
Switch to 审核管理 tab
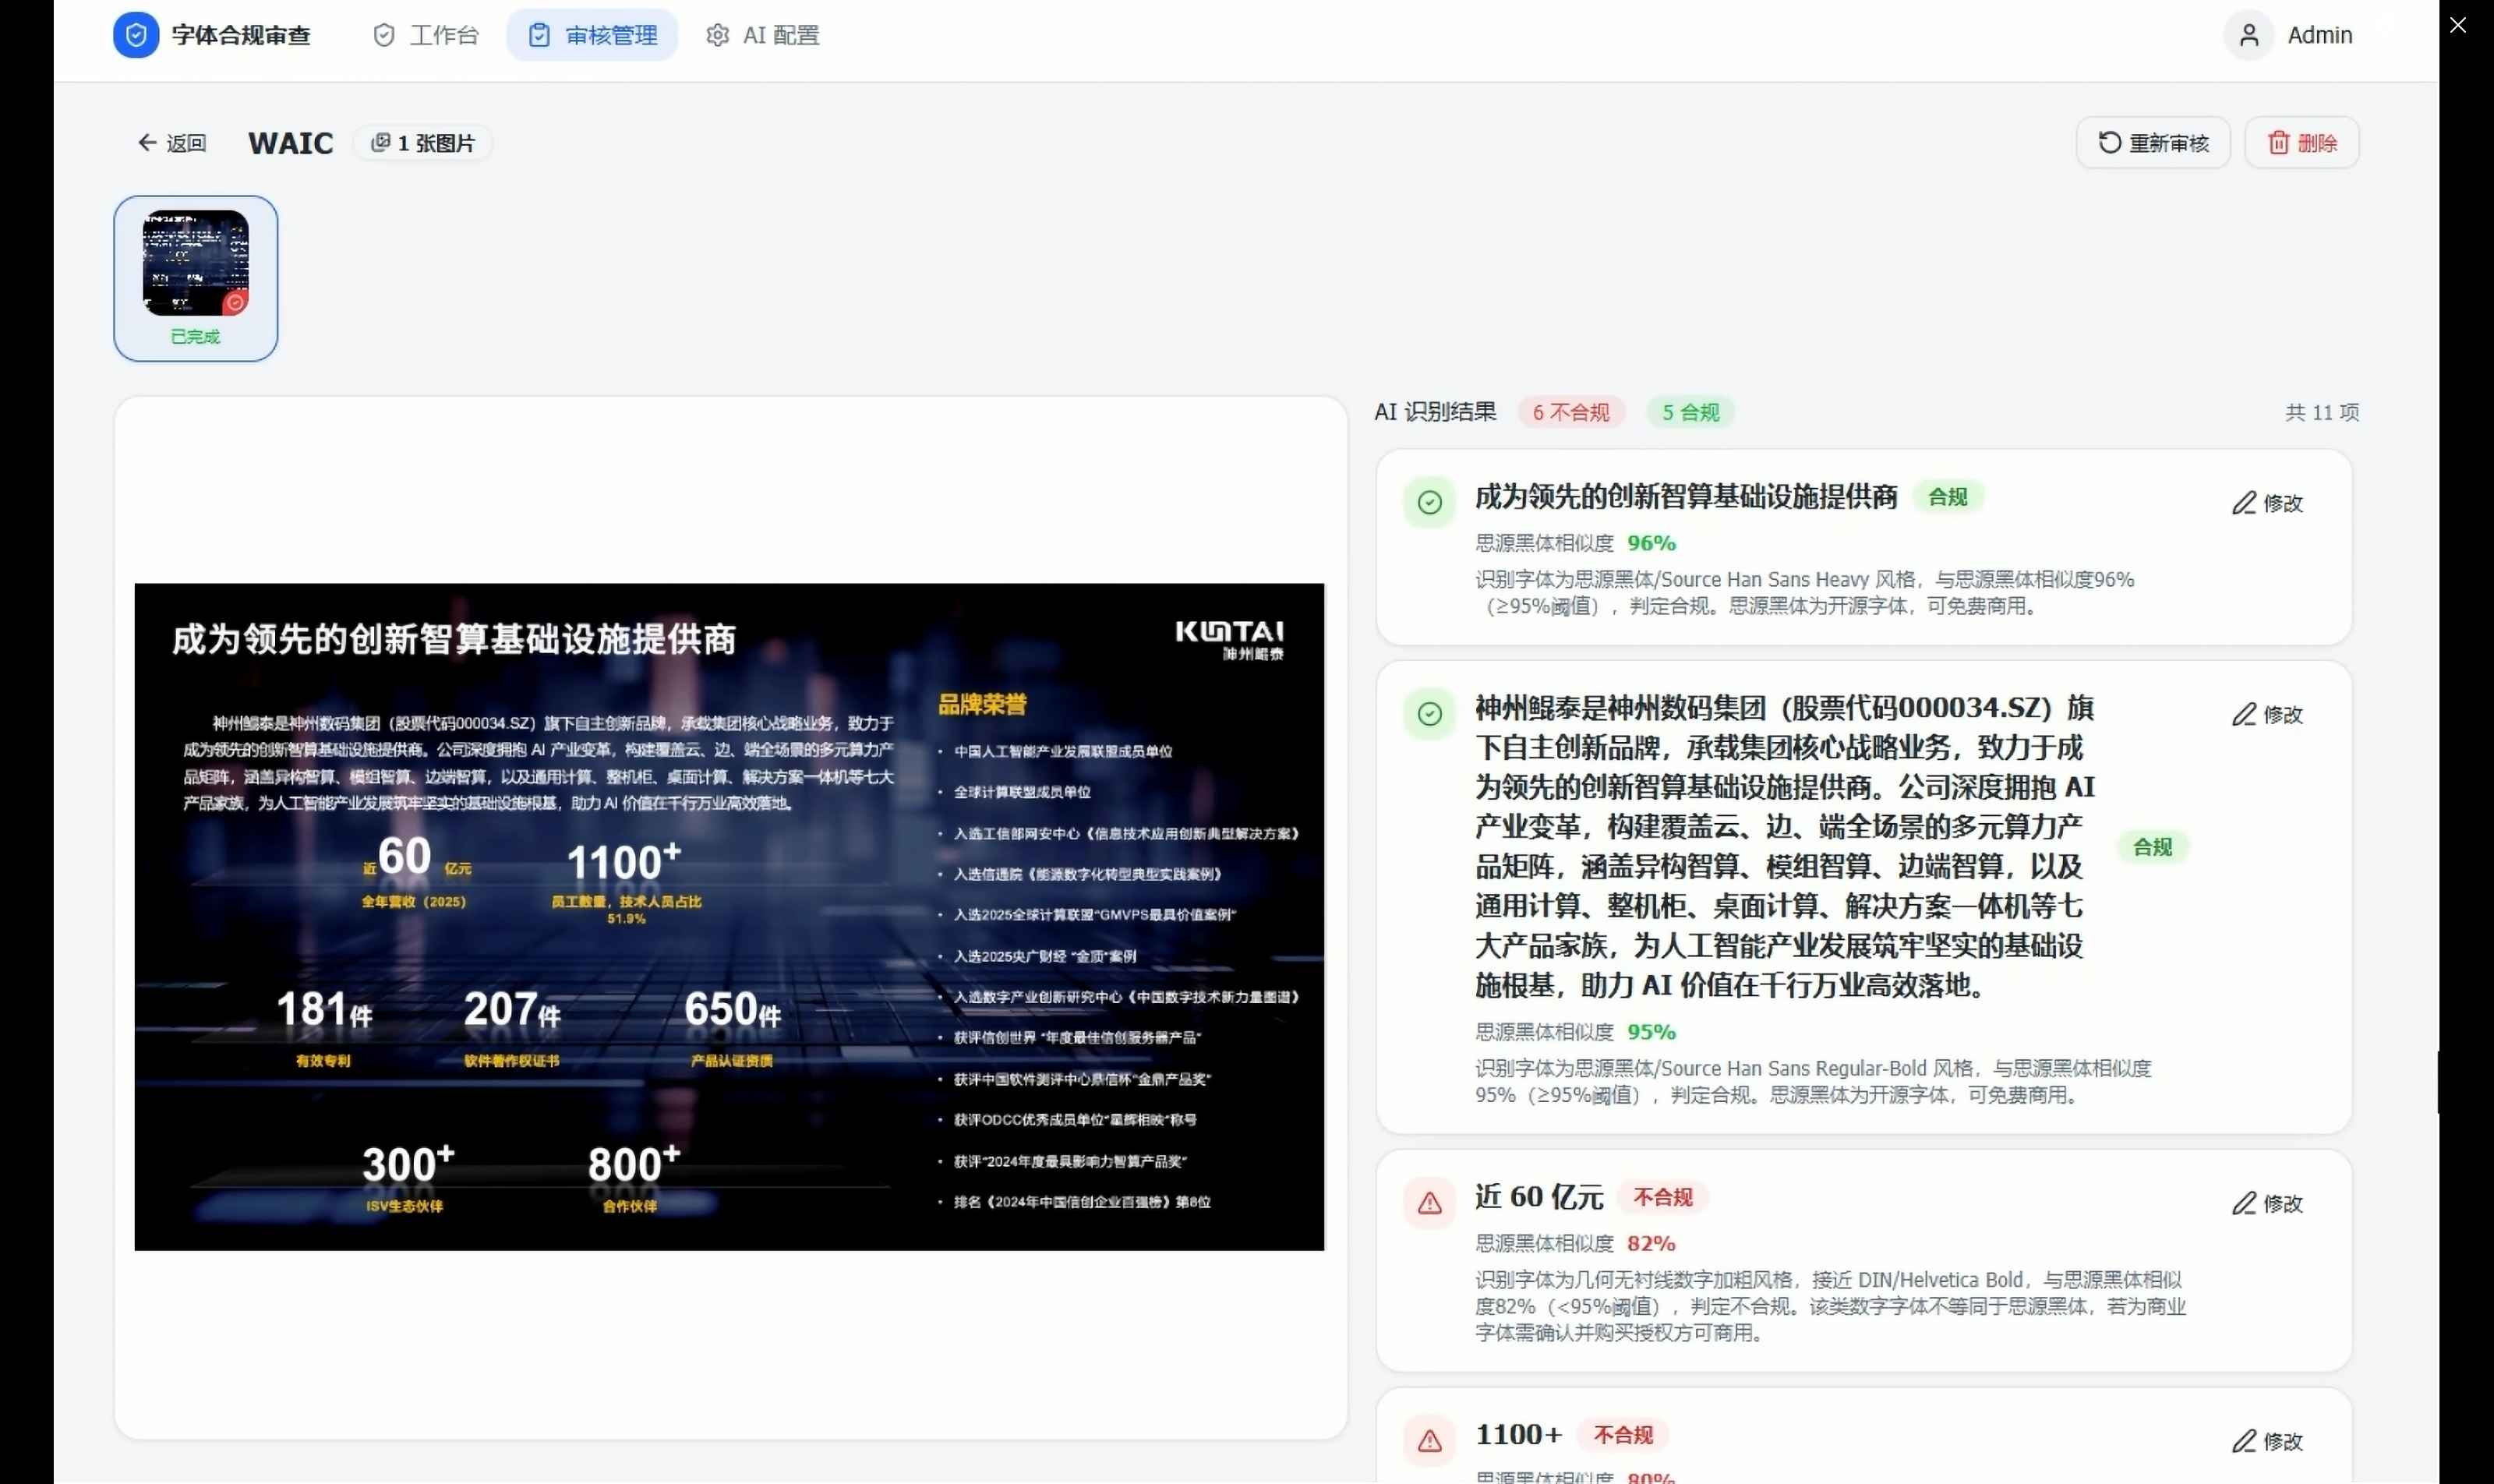point(592,35)
